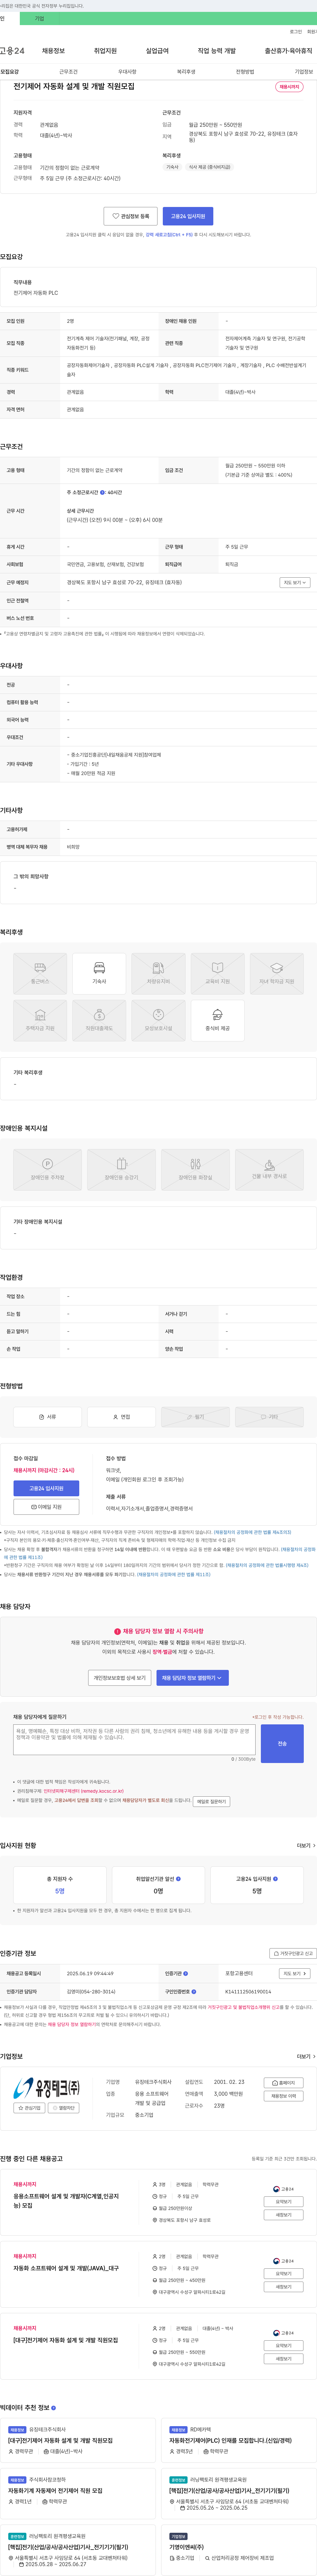
Task: Switch to the 기업정보 section tab
Action: tap(304, 72)
